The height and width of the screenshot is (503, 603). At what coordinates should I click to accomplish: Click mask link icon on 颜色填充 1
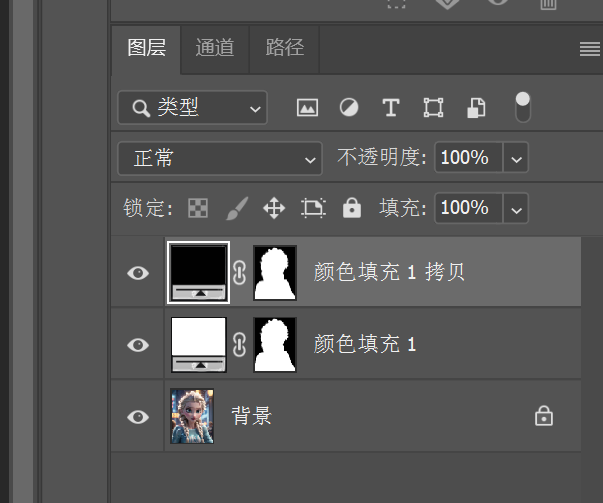click(239, 345)
